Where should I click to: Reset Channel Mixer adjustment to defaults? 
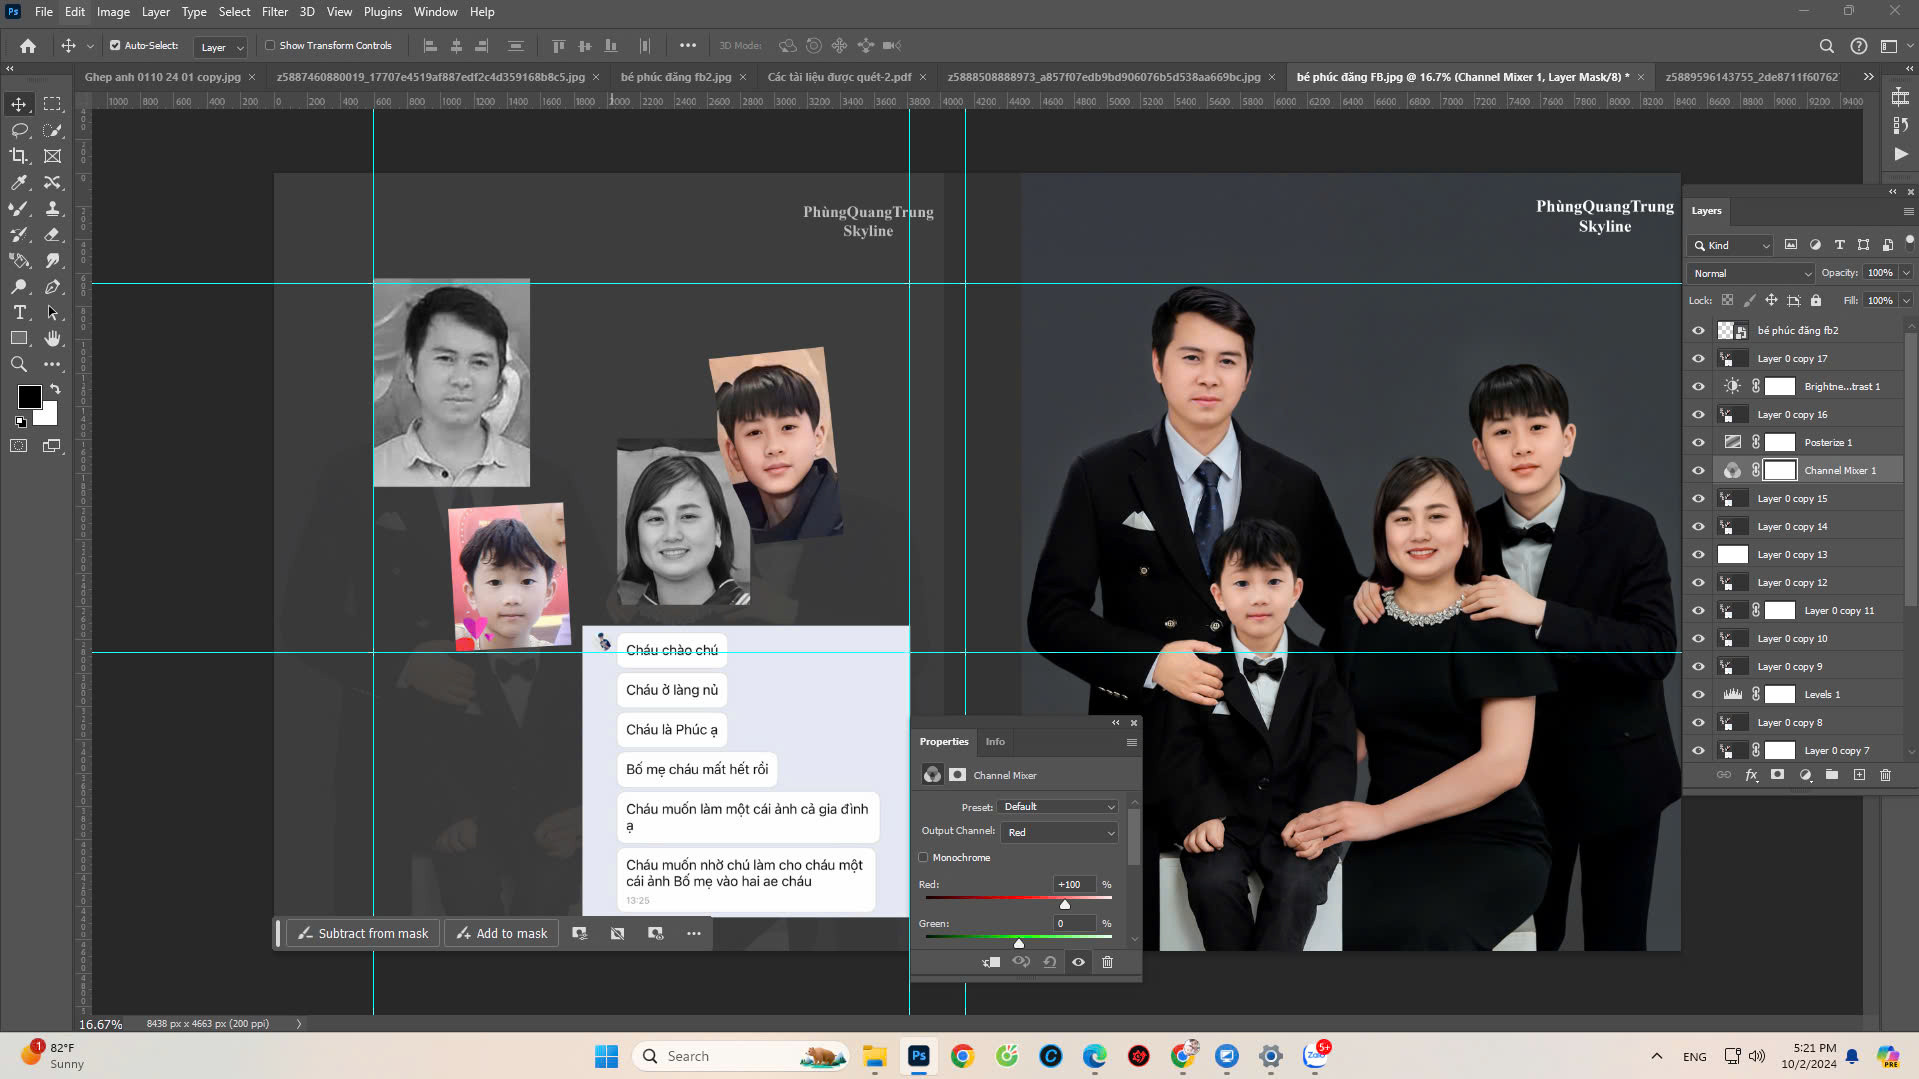click(1049, 962)
